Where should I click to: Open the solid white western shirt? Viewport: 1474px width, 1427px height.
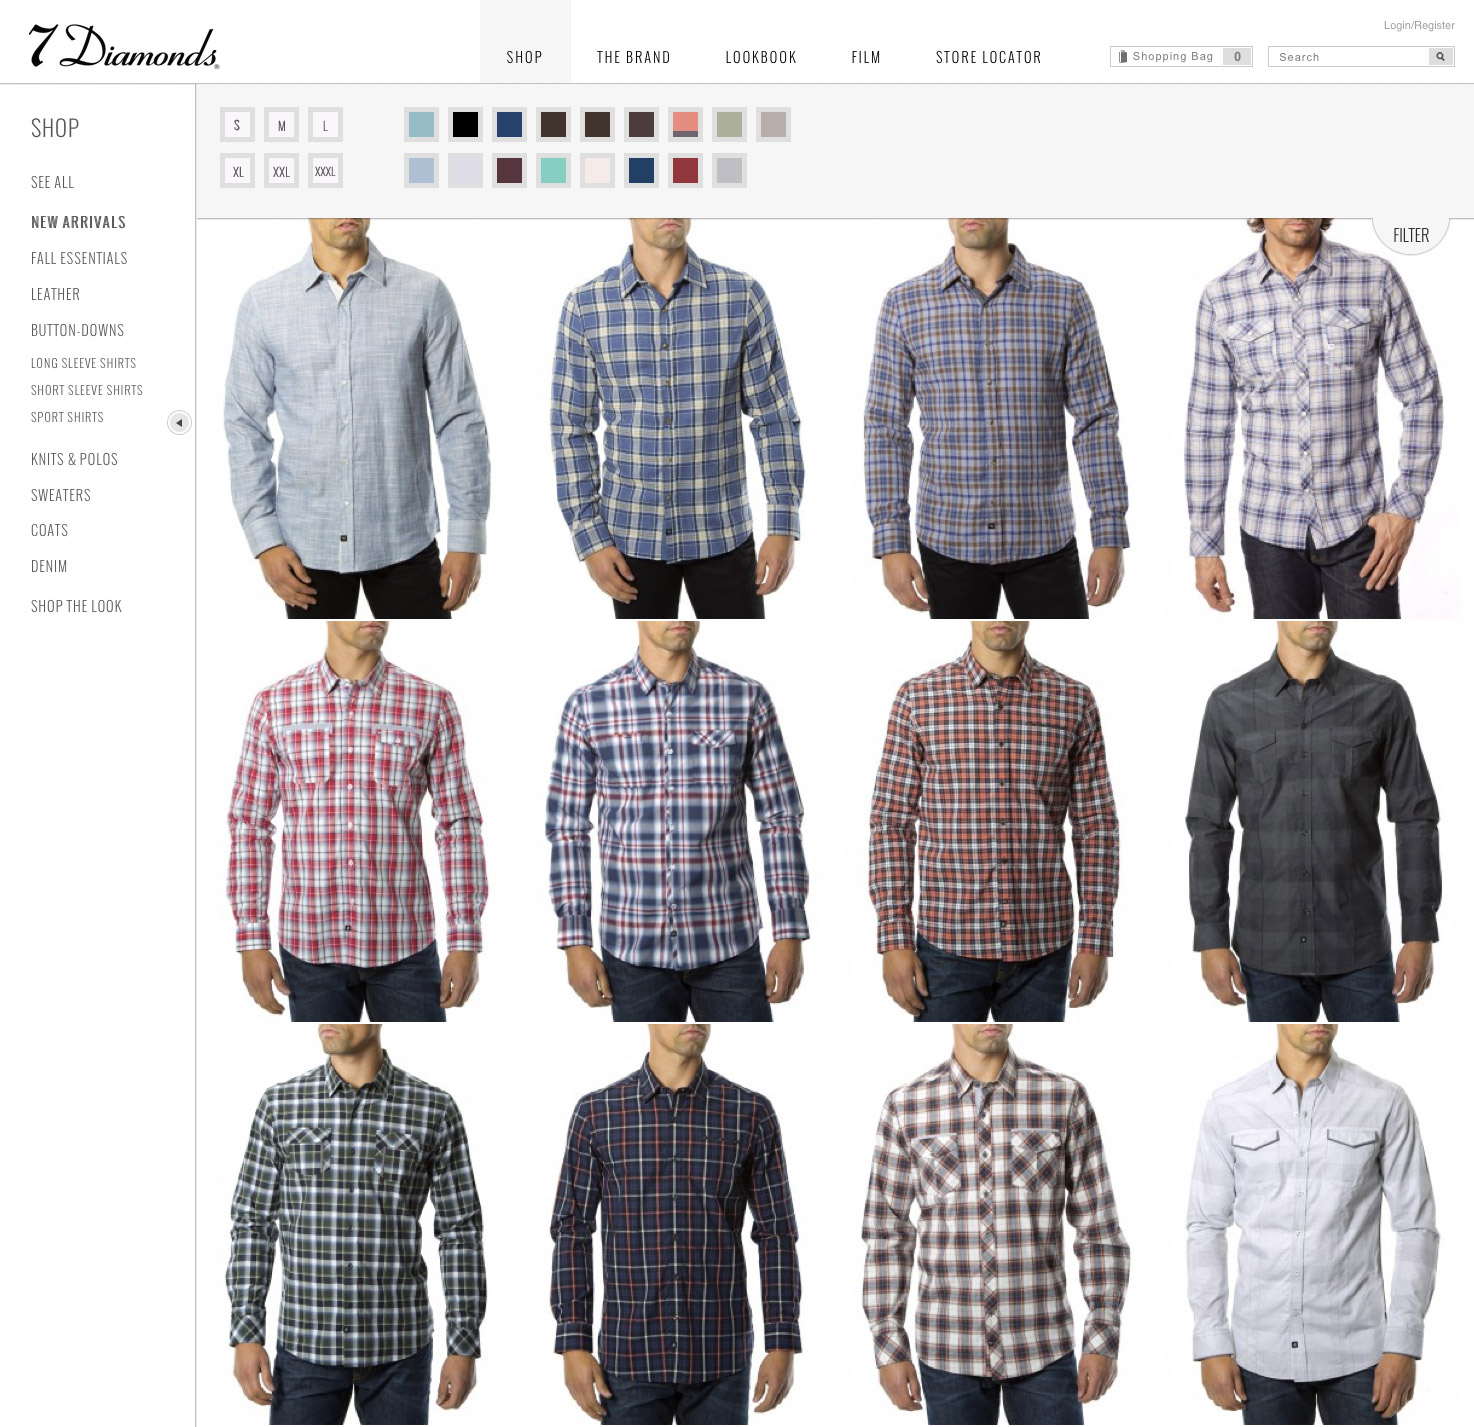point(1312,1224)
